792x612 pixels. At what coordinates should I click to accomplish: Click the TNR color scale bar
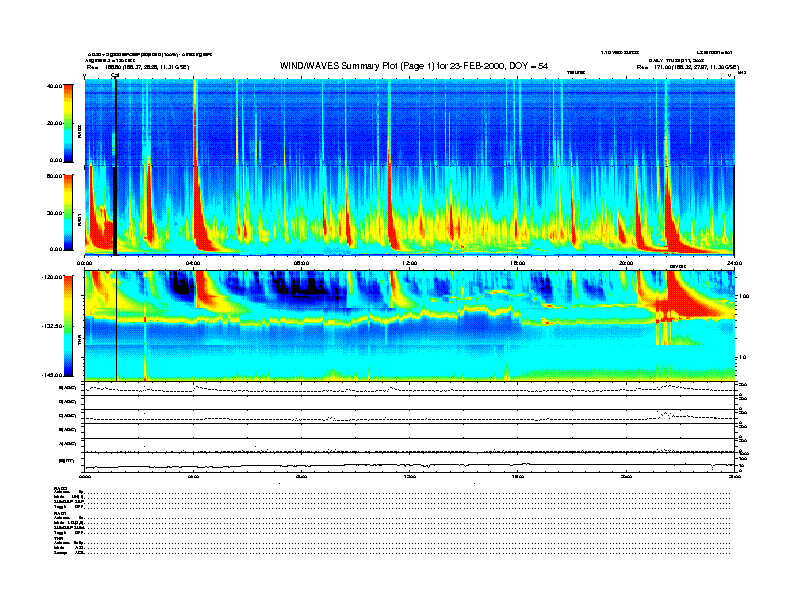coord(68,326)
